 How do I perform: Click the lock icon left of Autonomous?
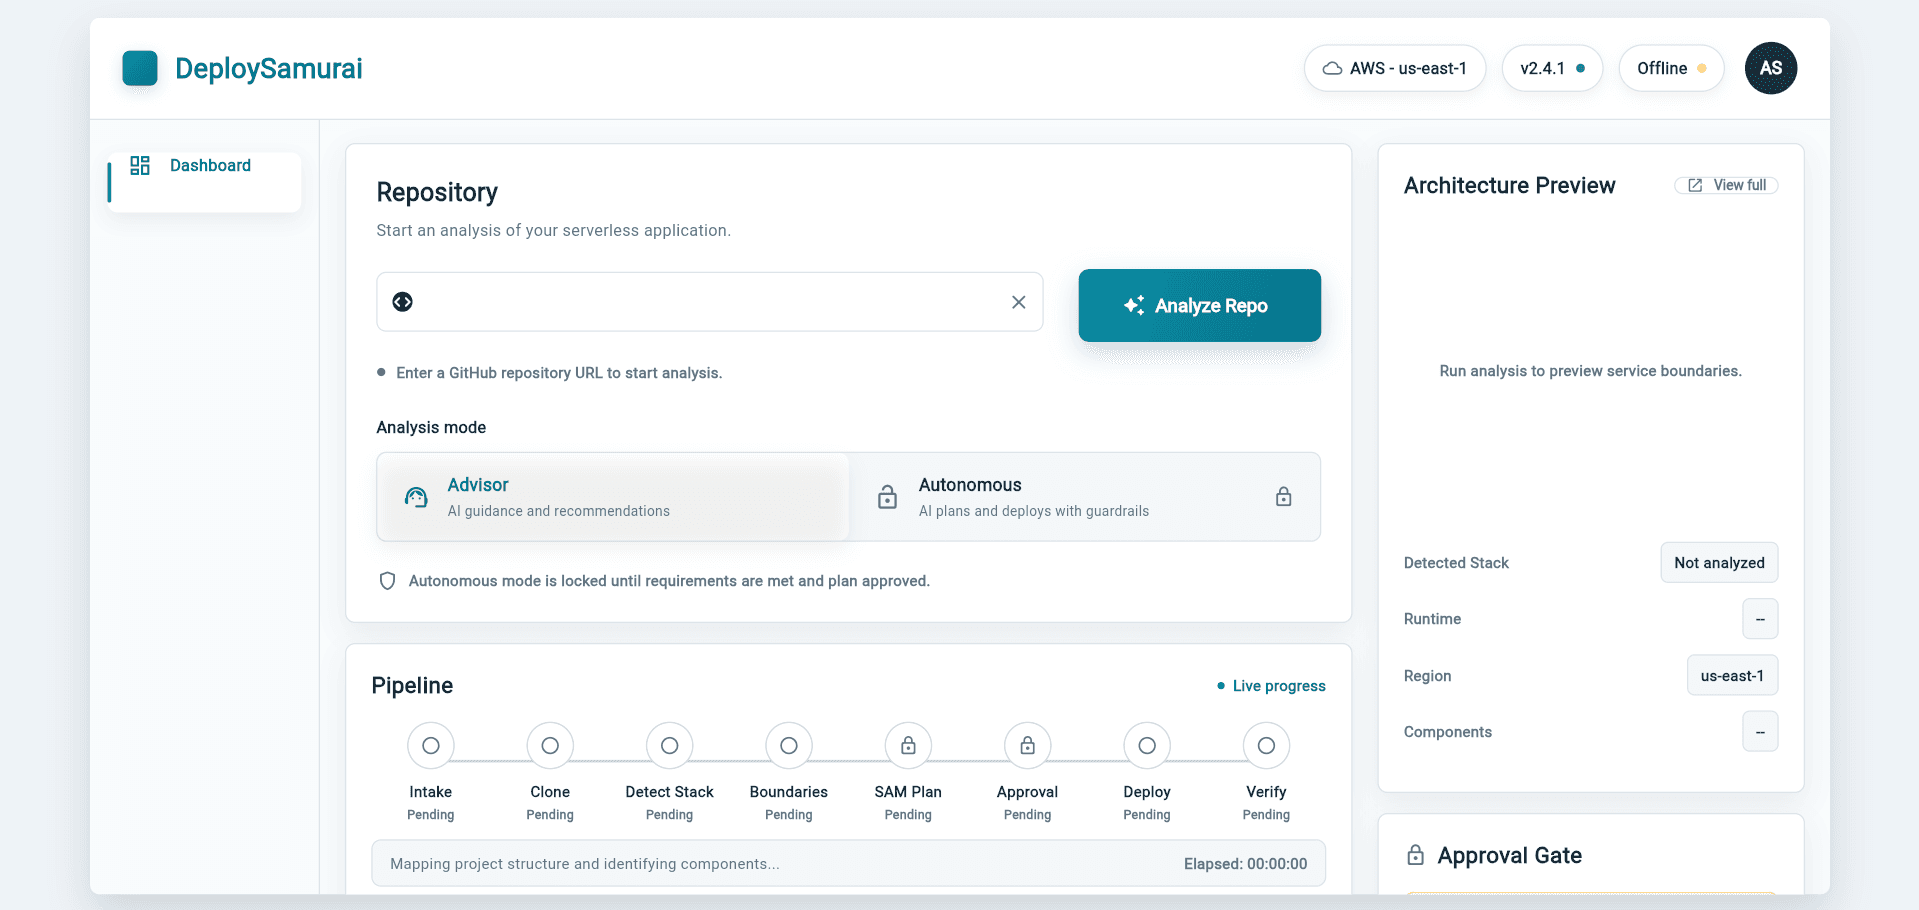coord(887,497)
